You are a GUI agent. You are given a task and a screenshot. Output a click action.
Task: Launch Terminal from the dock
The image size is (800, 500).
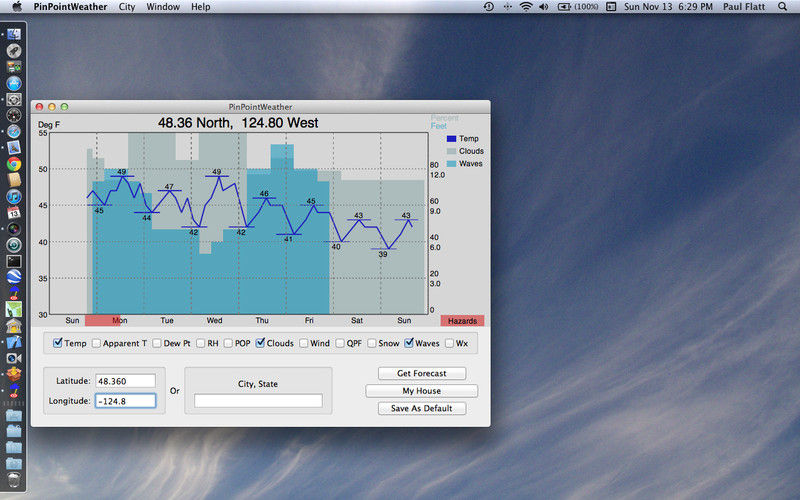(14, 261)
